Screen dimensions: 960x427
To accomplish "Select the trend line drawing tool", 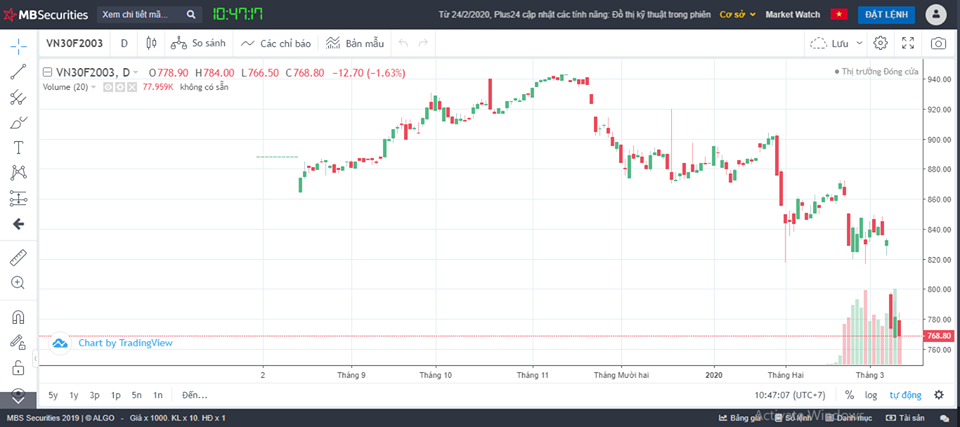I will coord(18,72).
